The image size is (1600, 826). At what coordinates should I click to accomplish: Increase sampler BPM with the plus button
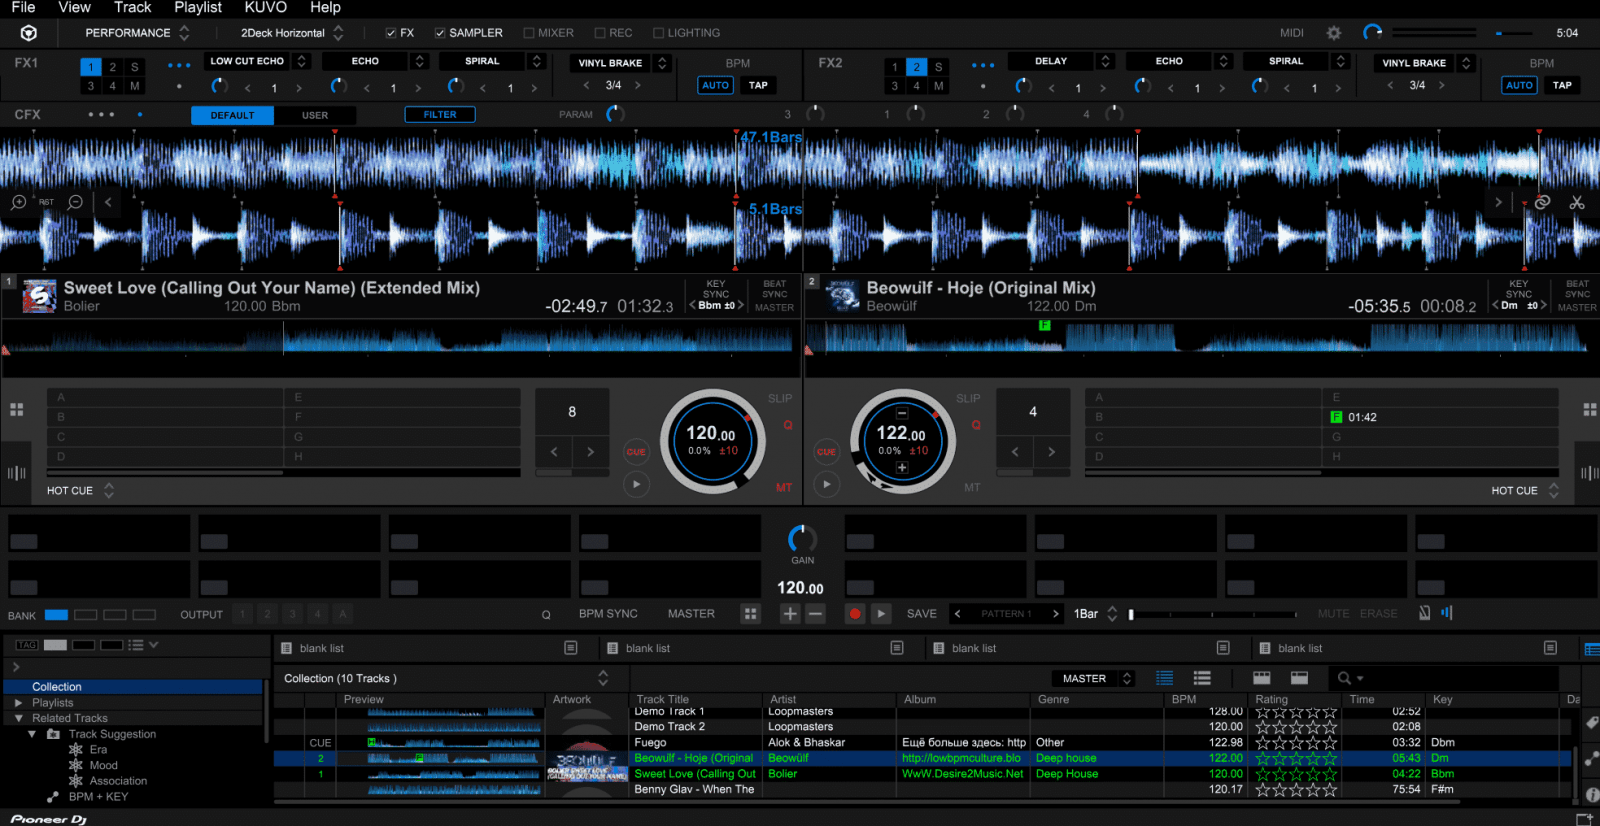790,614
